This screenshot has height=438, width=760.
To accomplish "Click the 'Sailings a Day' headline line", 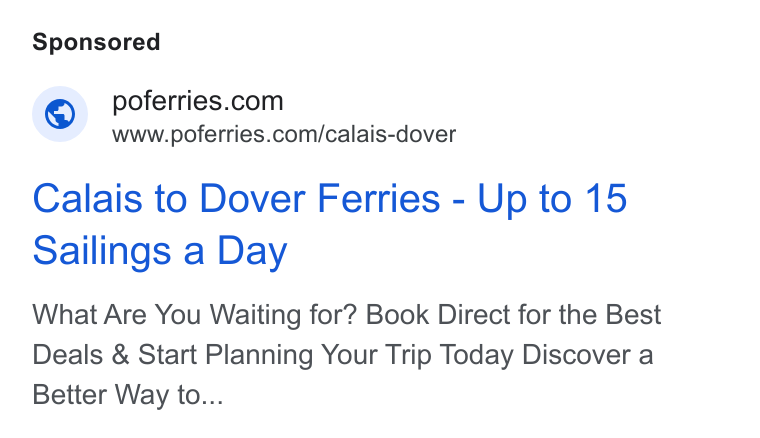I will [x=160, y=251].
